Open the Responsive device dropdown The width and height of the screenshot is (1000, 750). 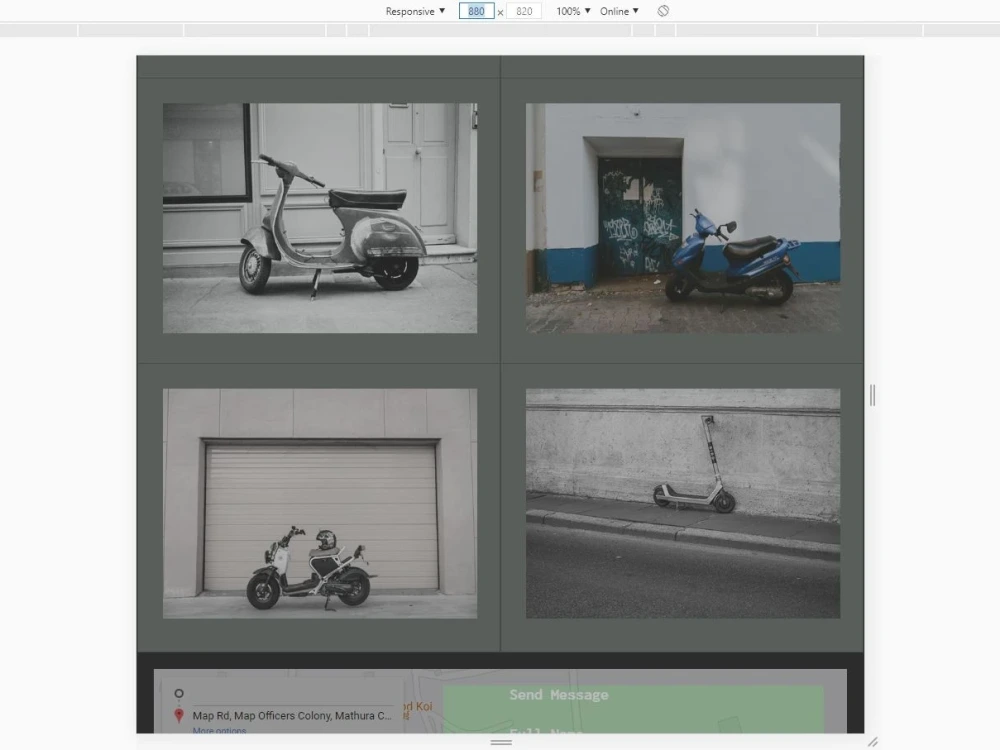415,11
